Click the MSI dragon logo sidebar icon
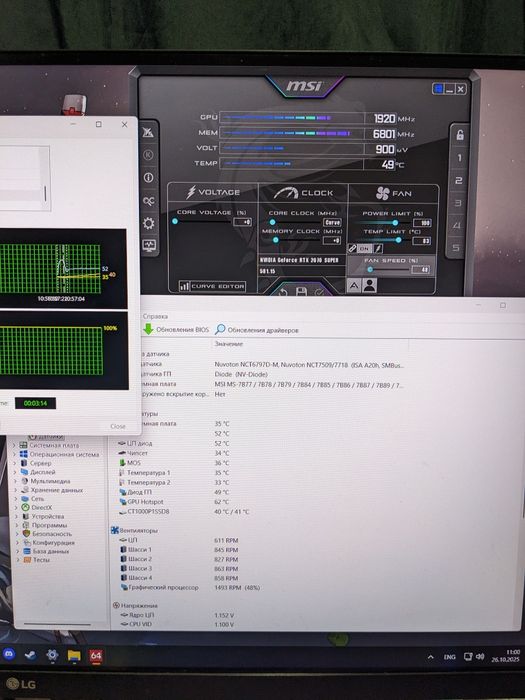 148,132
